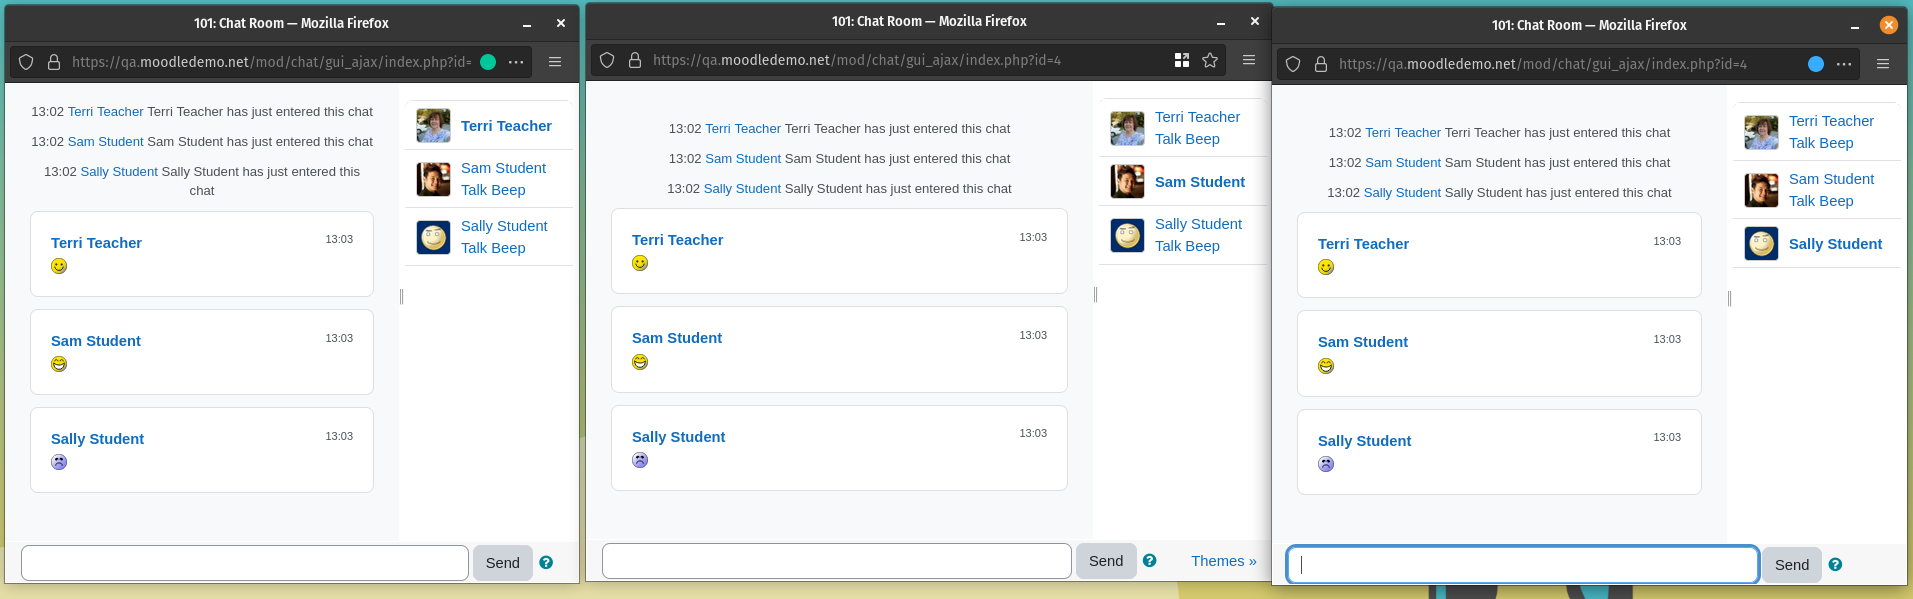Click padlock icon in middle window address bar
The image size is (1913, 599).
coord(635,60)
